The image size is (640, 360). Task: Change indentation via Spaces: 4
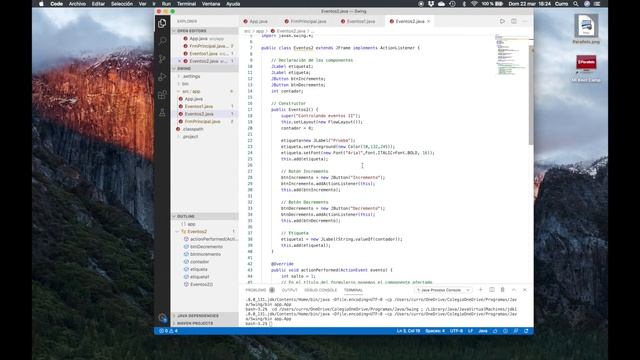[x=435, y=331]
